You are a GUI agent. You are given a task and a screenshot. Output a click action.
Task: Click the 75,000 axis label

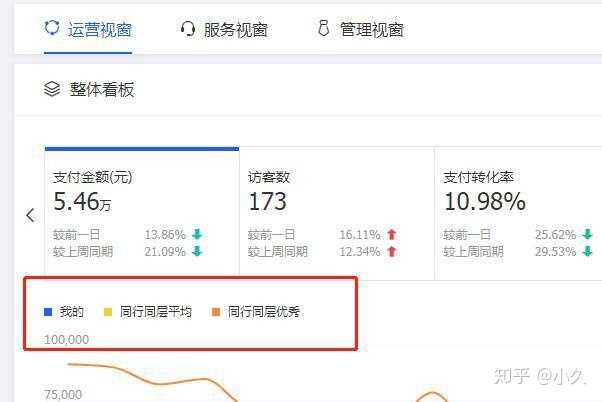coord(63,395)
